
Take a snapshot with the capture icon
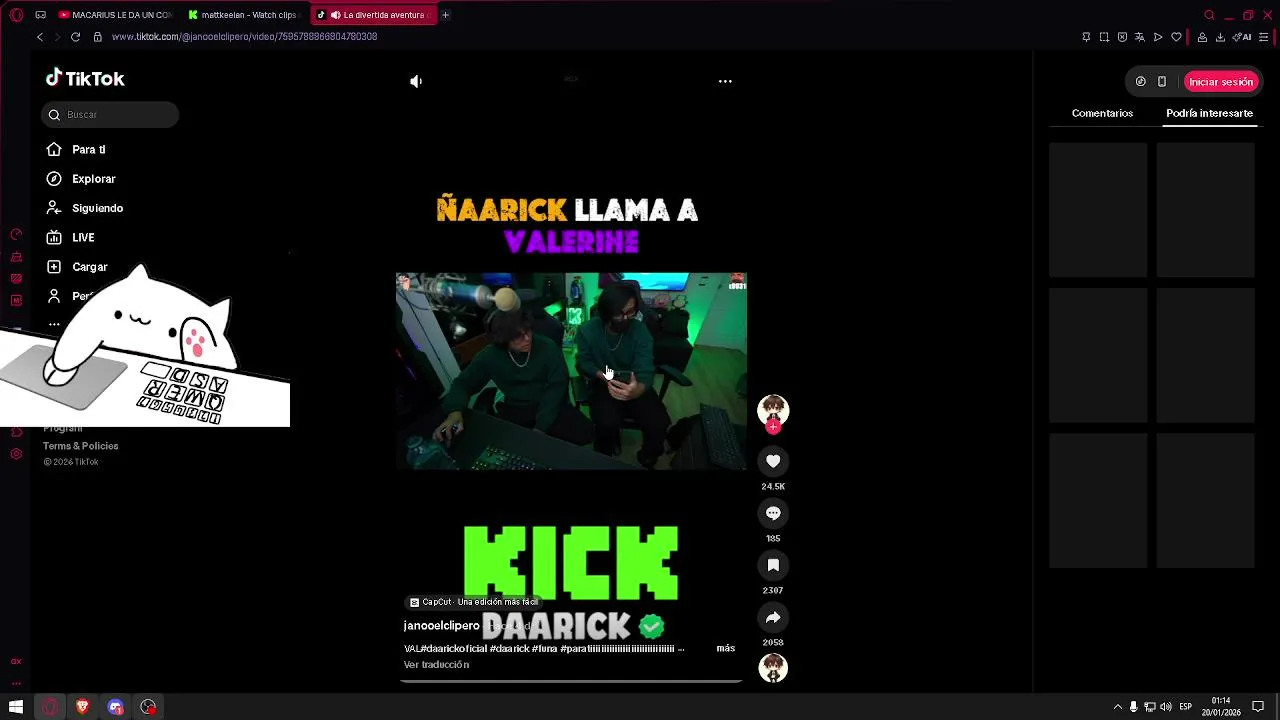1104,37
